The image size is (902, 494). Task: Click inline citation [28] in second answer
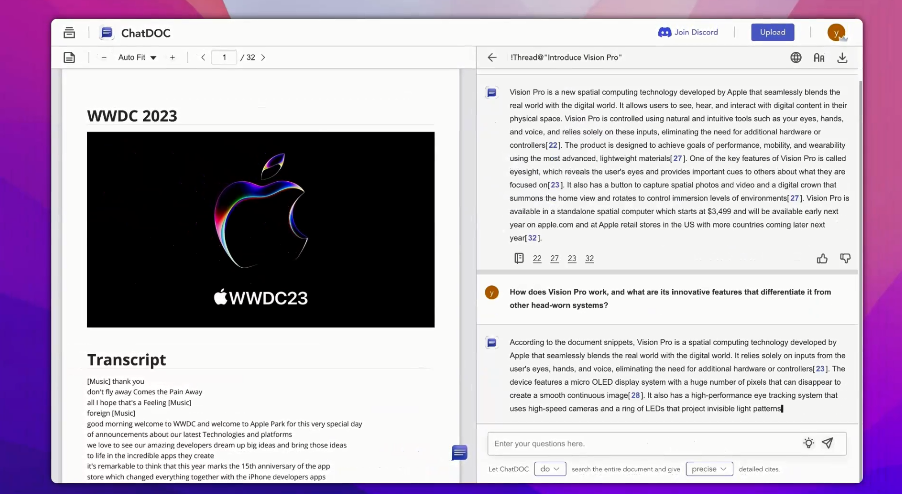coord(636,396)
